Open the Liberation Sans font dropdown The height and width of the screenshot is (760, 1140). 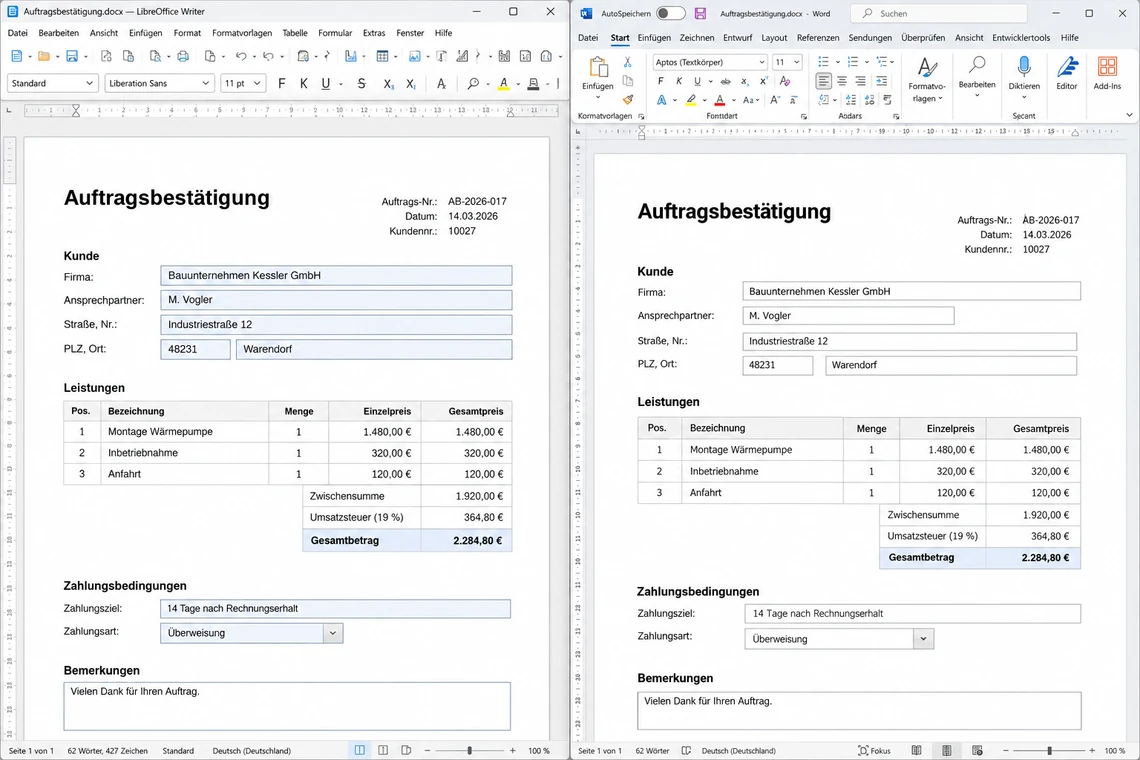pyautogui.click(x=206, y=84)
